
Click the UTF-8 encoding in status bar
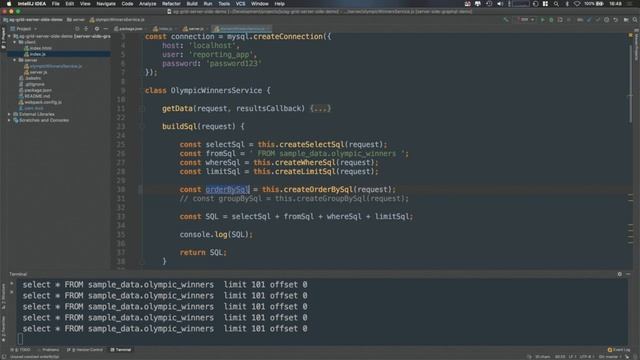[586, 357]
